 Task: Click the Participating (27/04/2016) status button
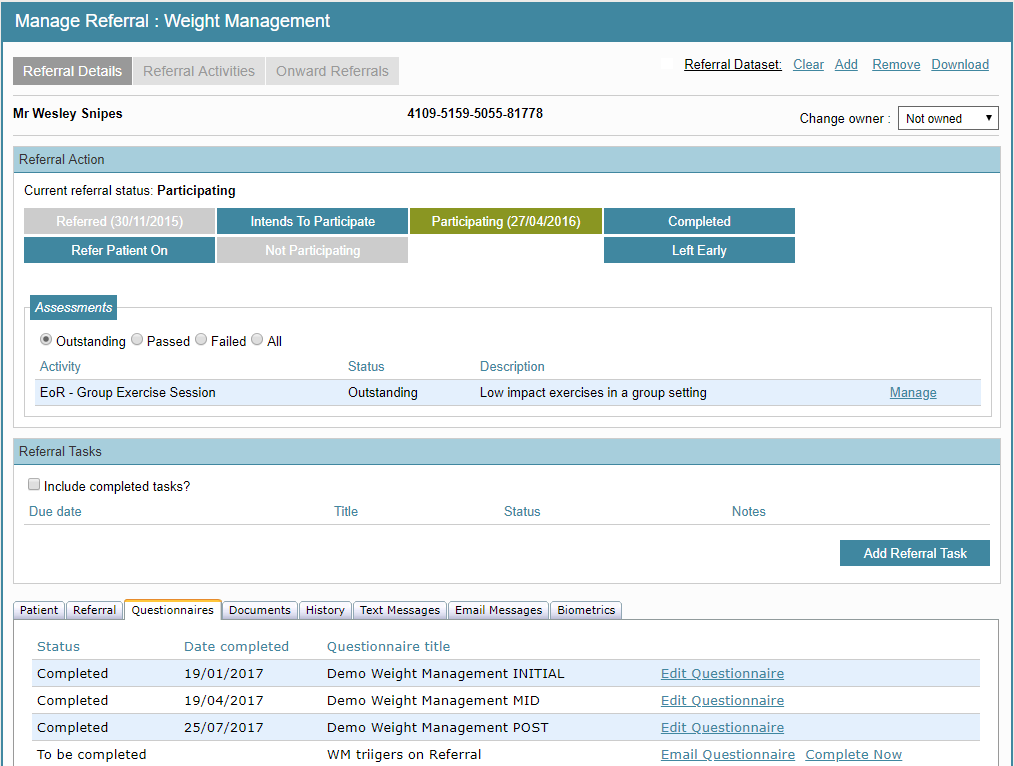coord(506,221)
